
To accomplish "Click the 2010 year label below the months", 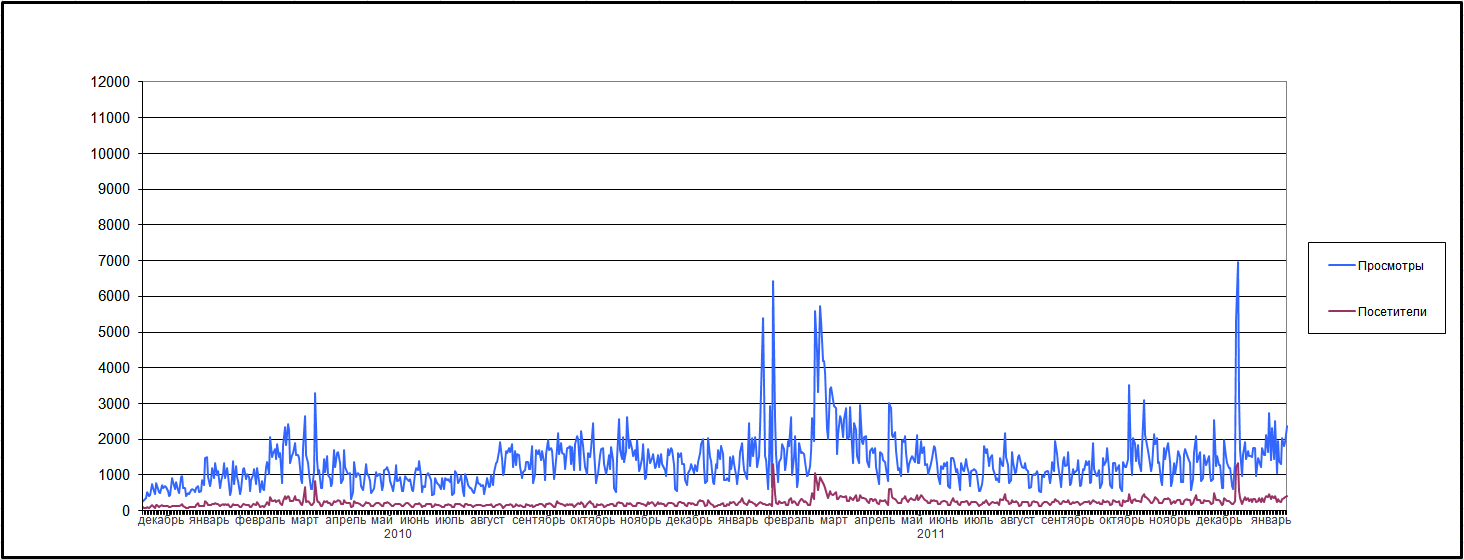I will coord(398,535).
